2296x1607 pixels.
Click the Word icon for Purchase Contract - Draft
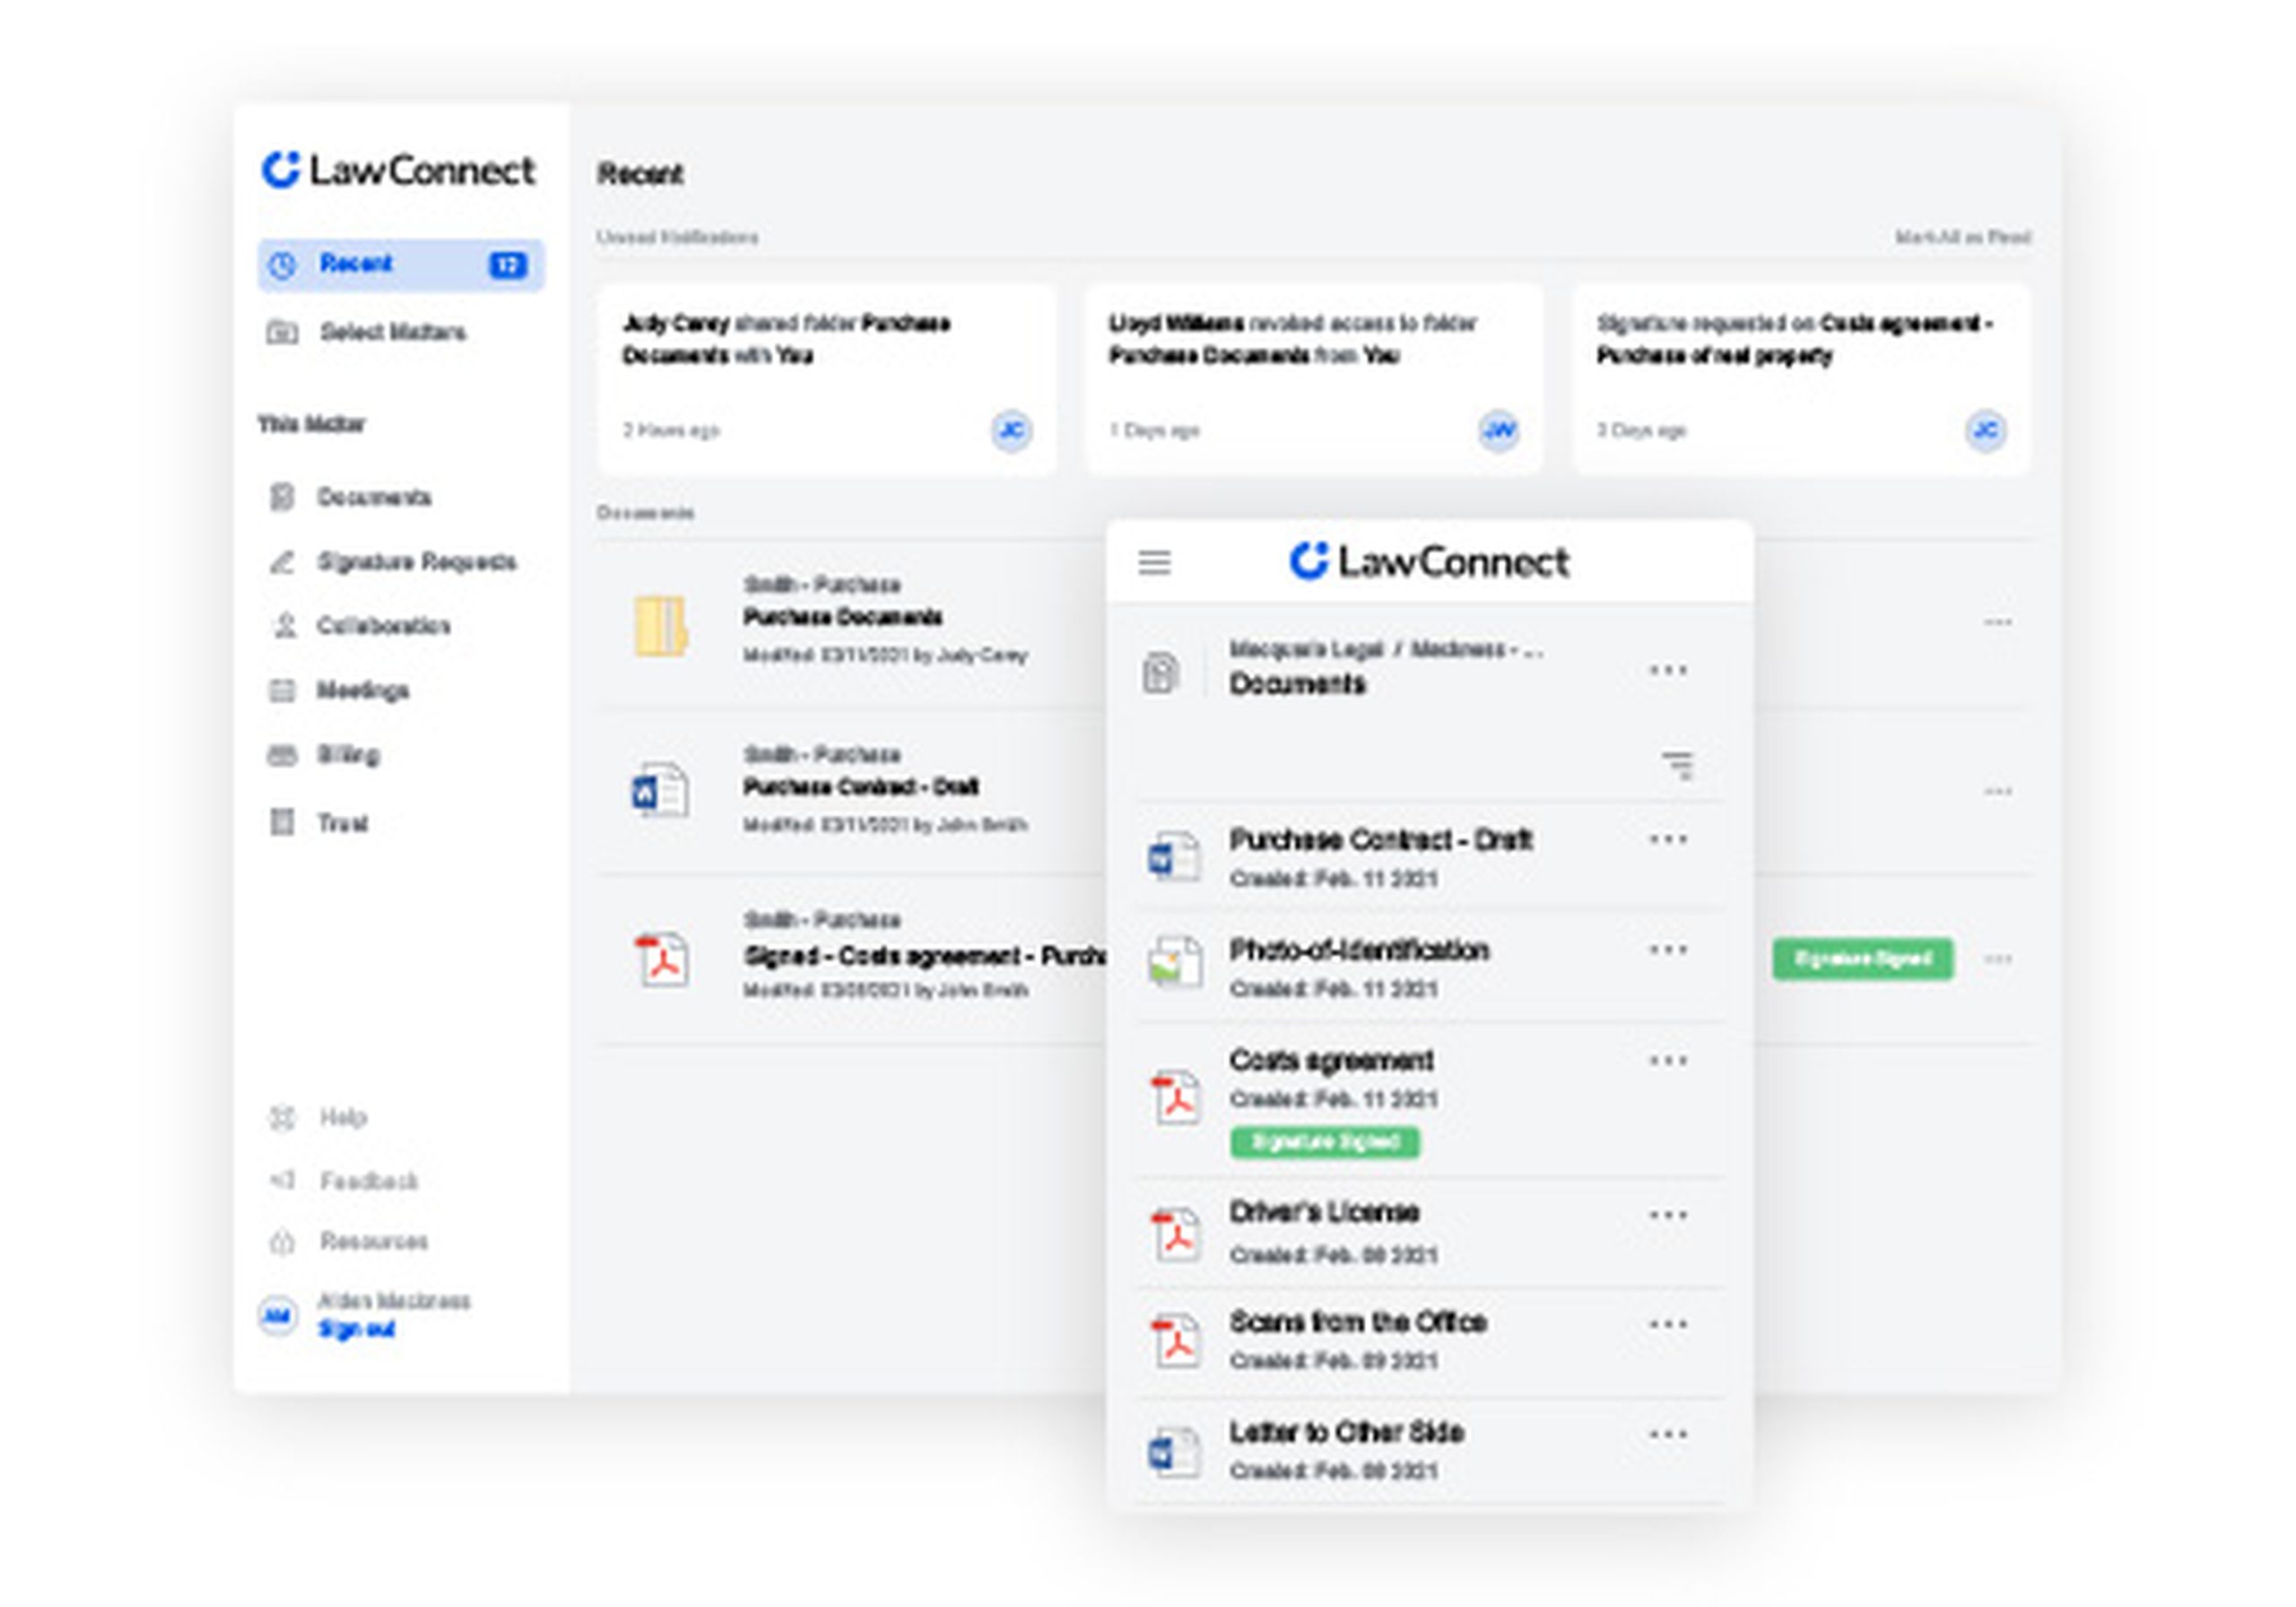click(1173, 857)
